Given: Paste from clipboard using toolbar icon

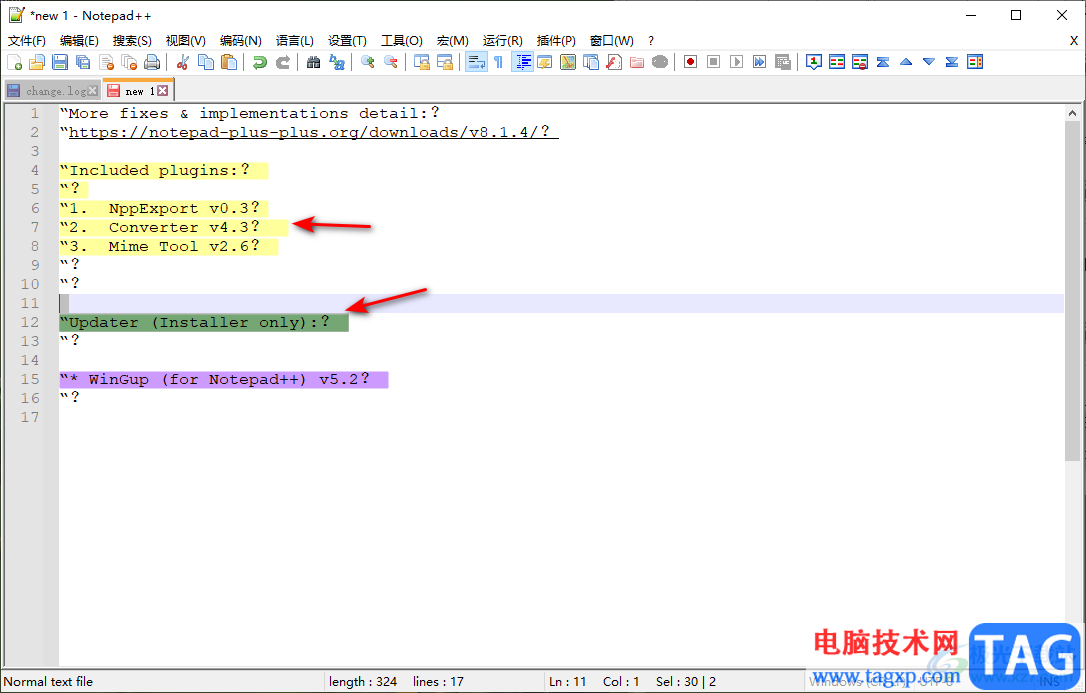Looking at the screenshot, I should pyautogui.click(x=229, y=62).
